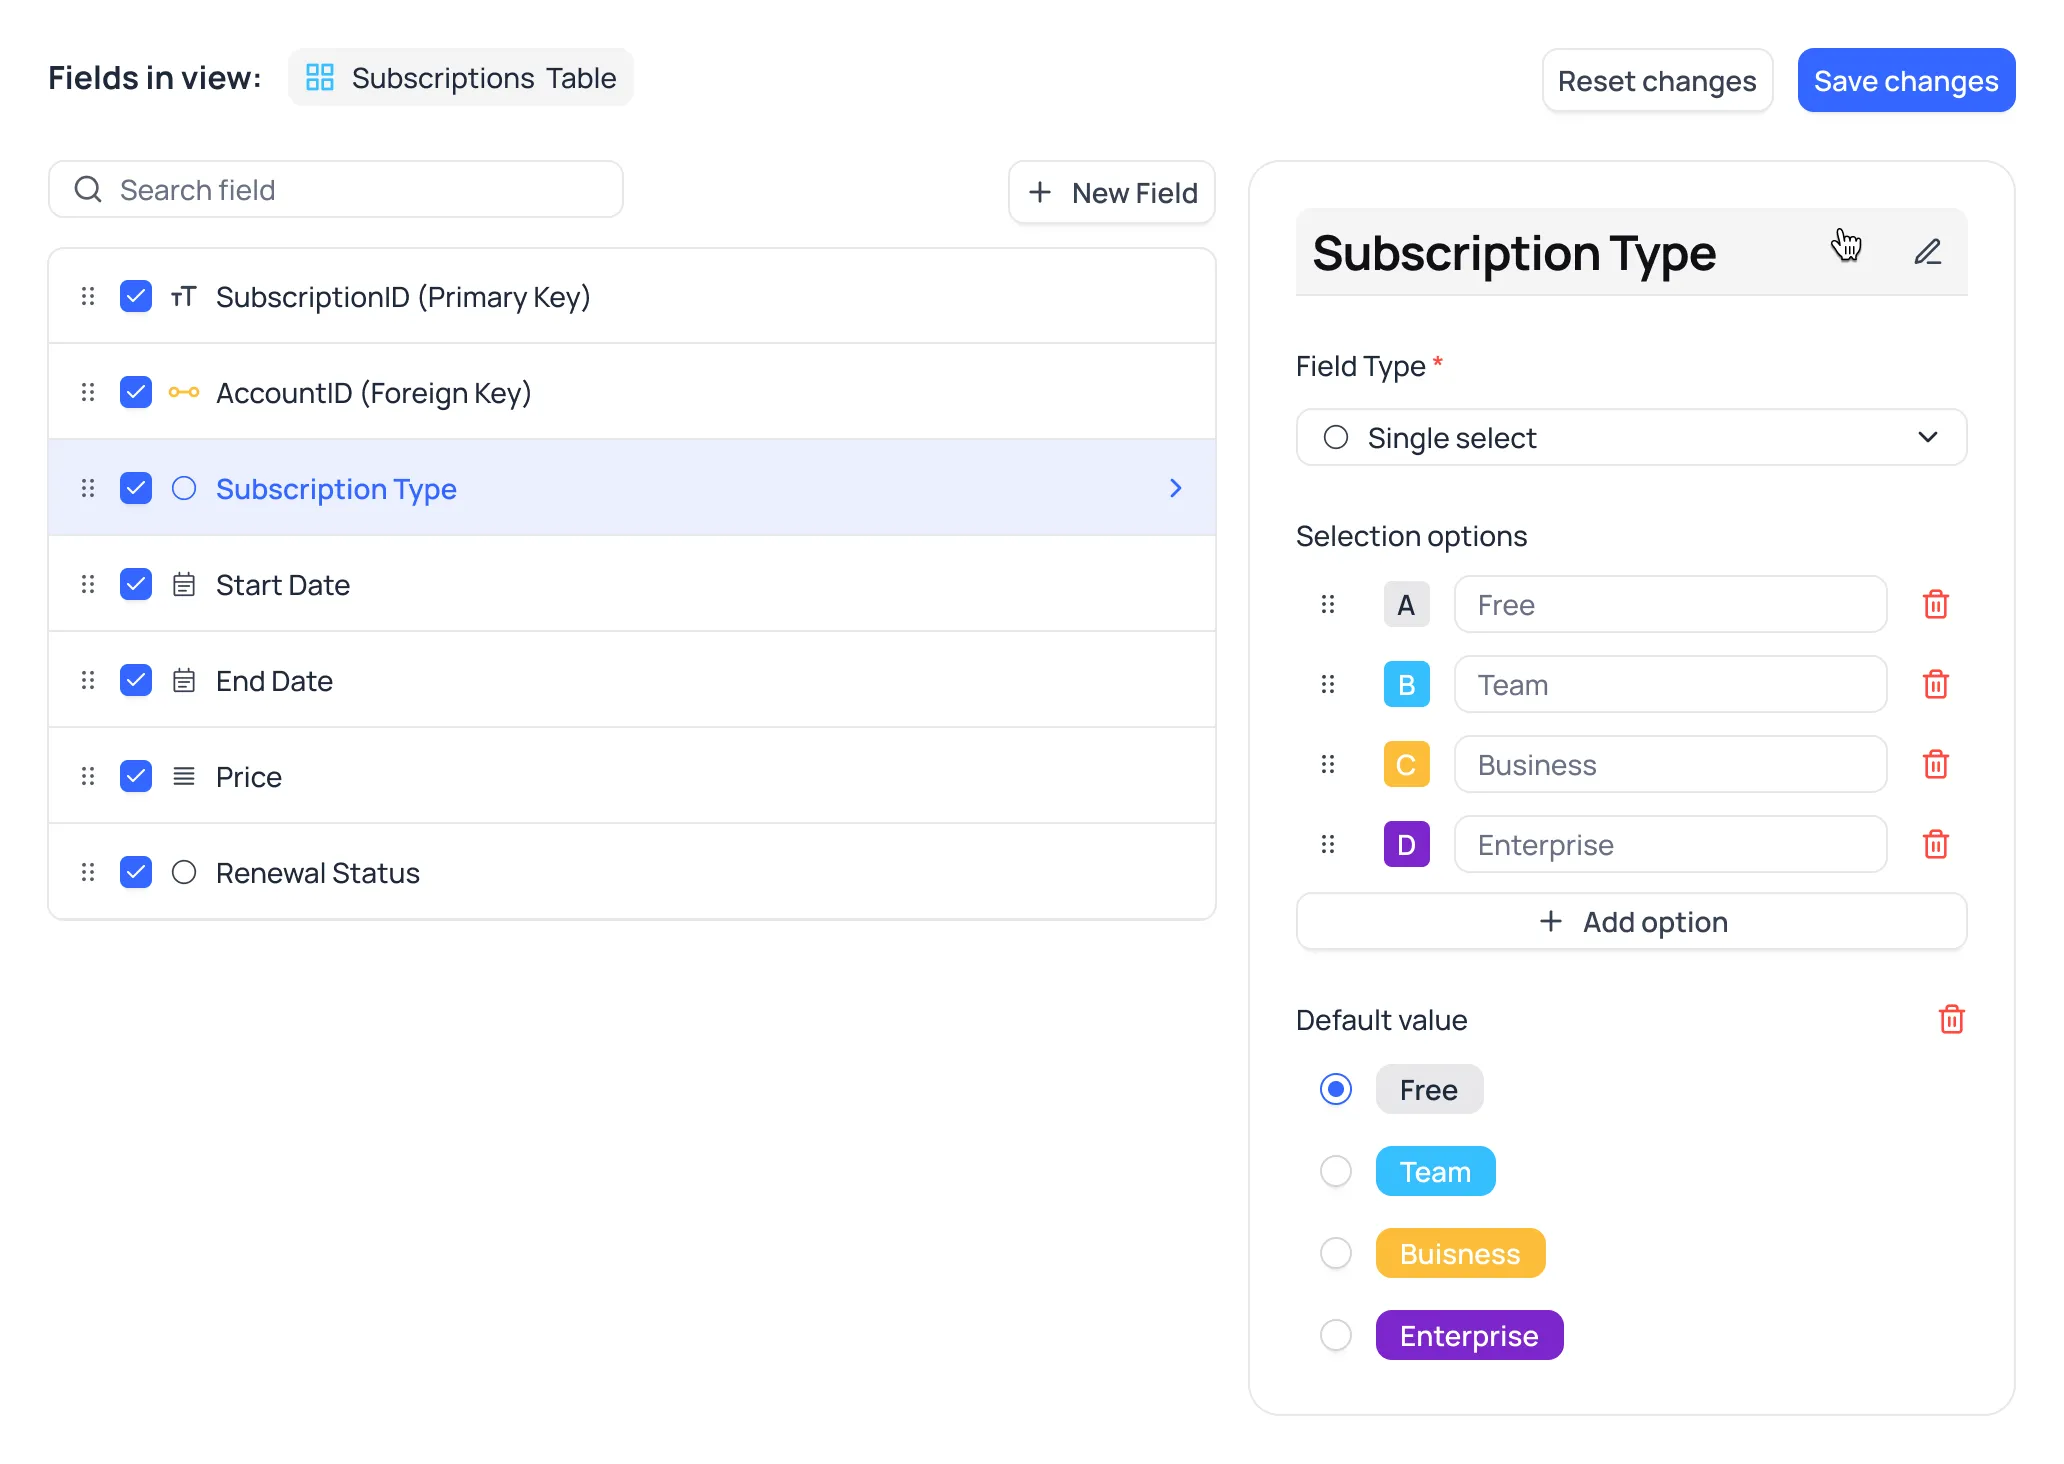Select the Free default value radio button
Screen dimensions: 2064x1464
point(1335,1090)
